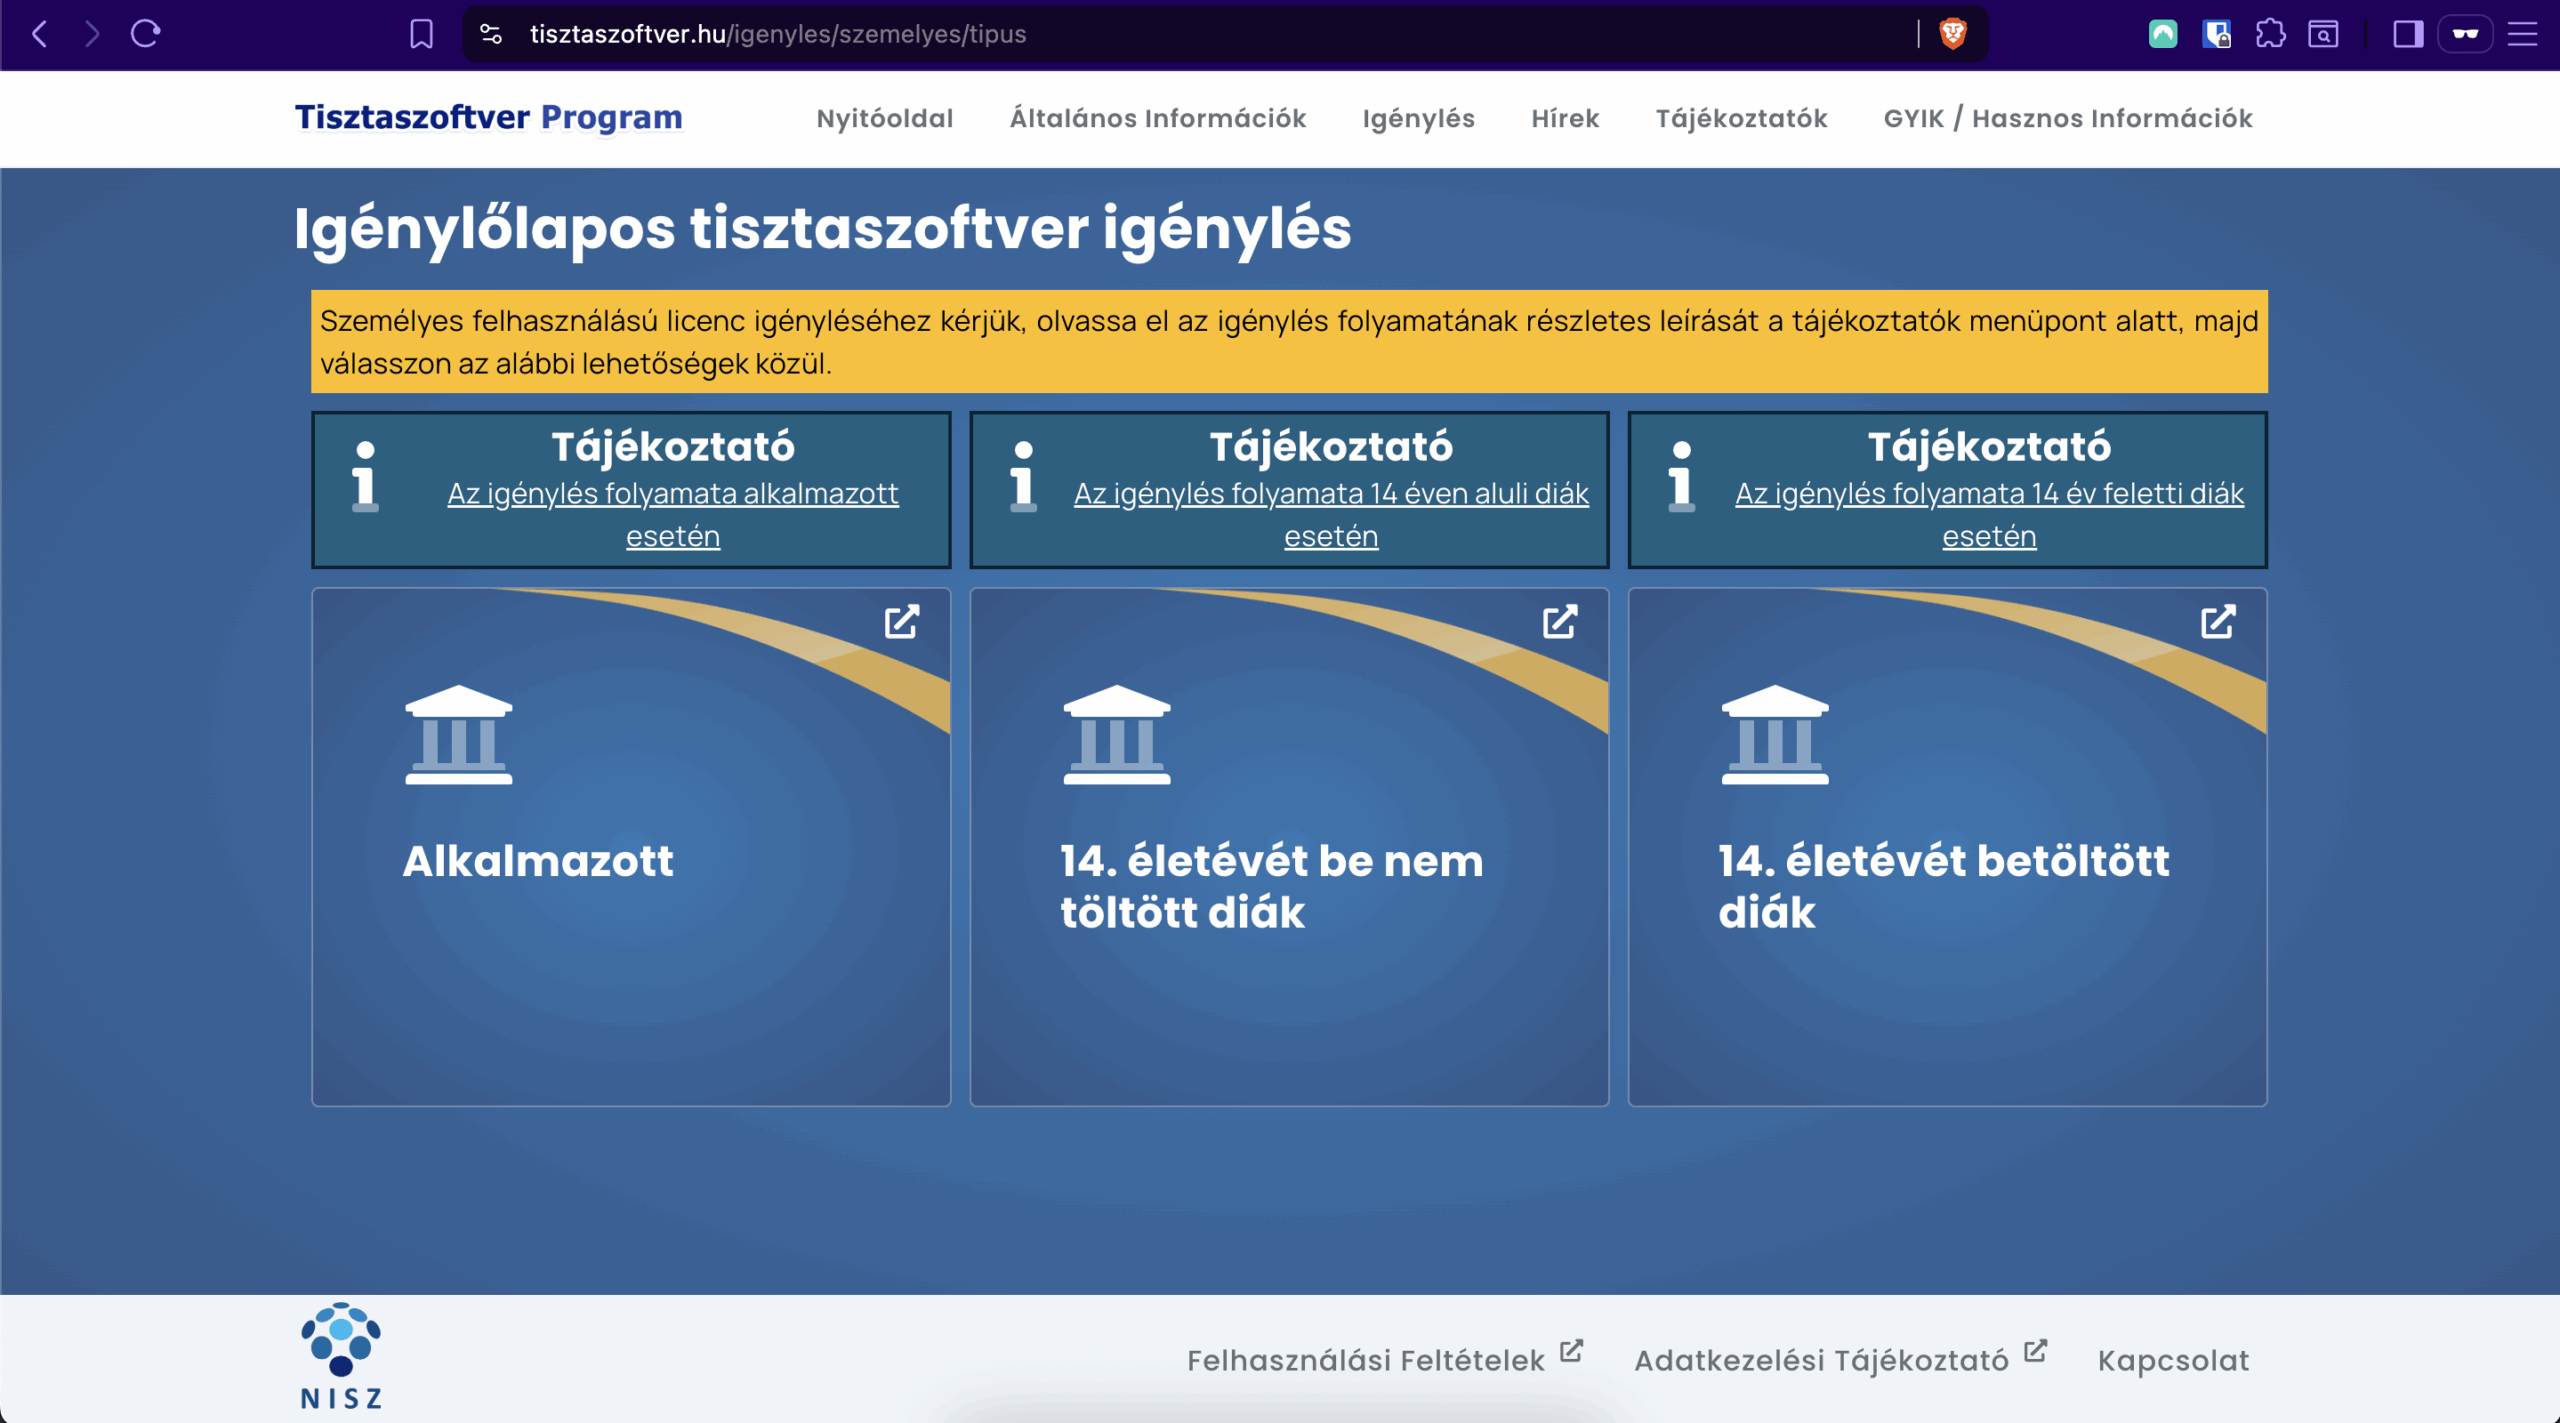Reload the current page

tap(146, 33)
